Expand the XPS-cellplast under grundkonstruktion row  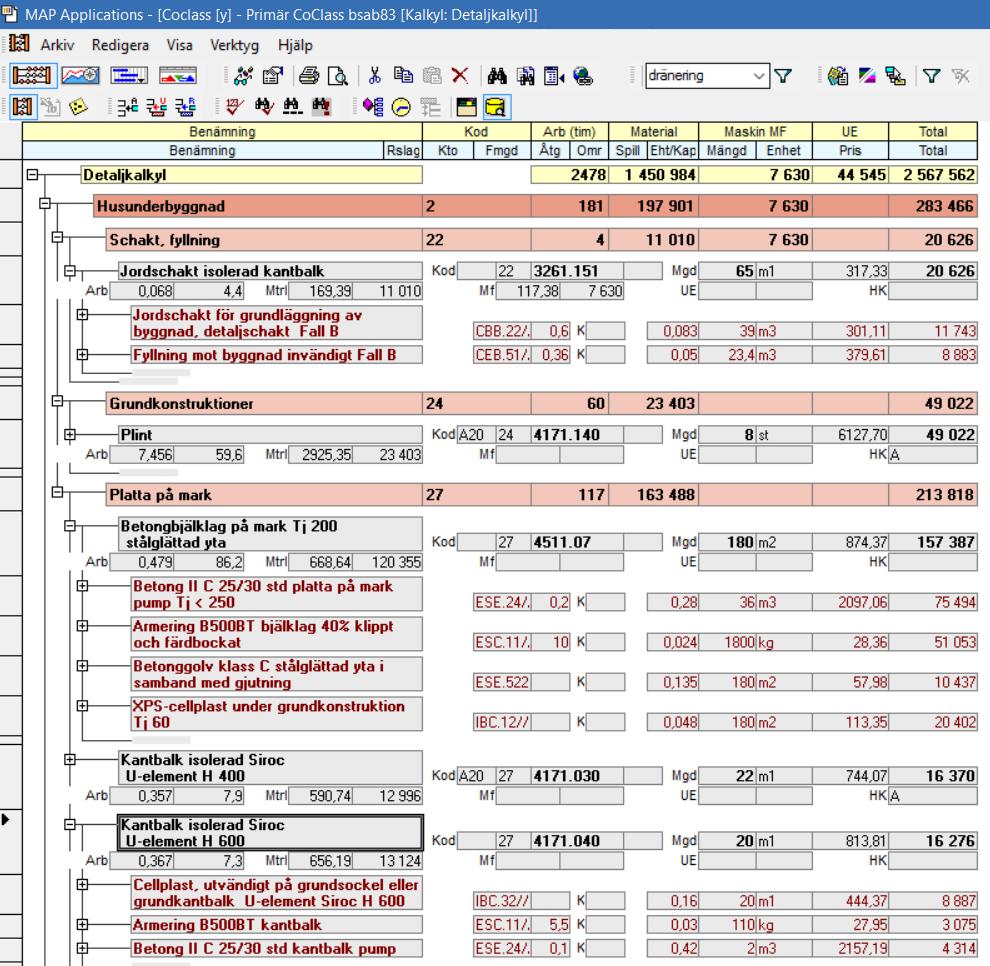click(82, 706)
